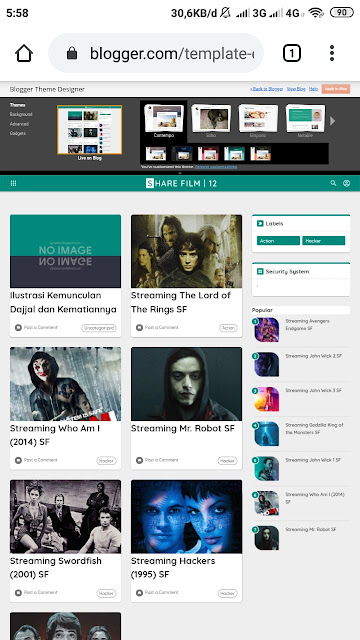
Task: Open popular post Streaming John Wick 3 SF
Action: (x=313, y=391)
